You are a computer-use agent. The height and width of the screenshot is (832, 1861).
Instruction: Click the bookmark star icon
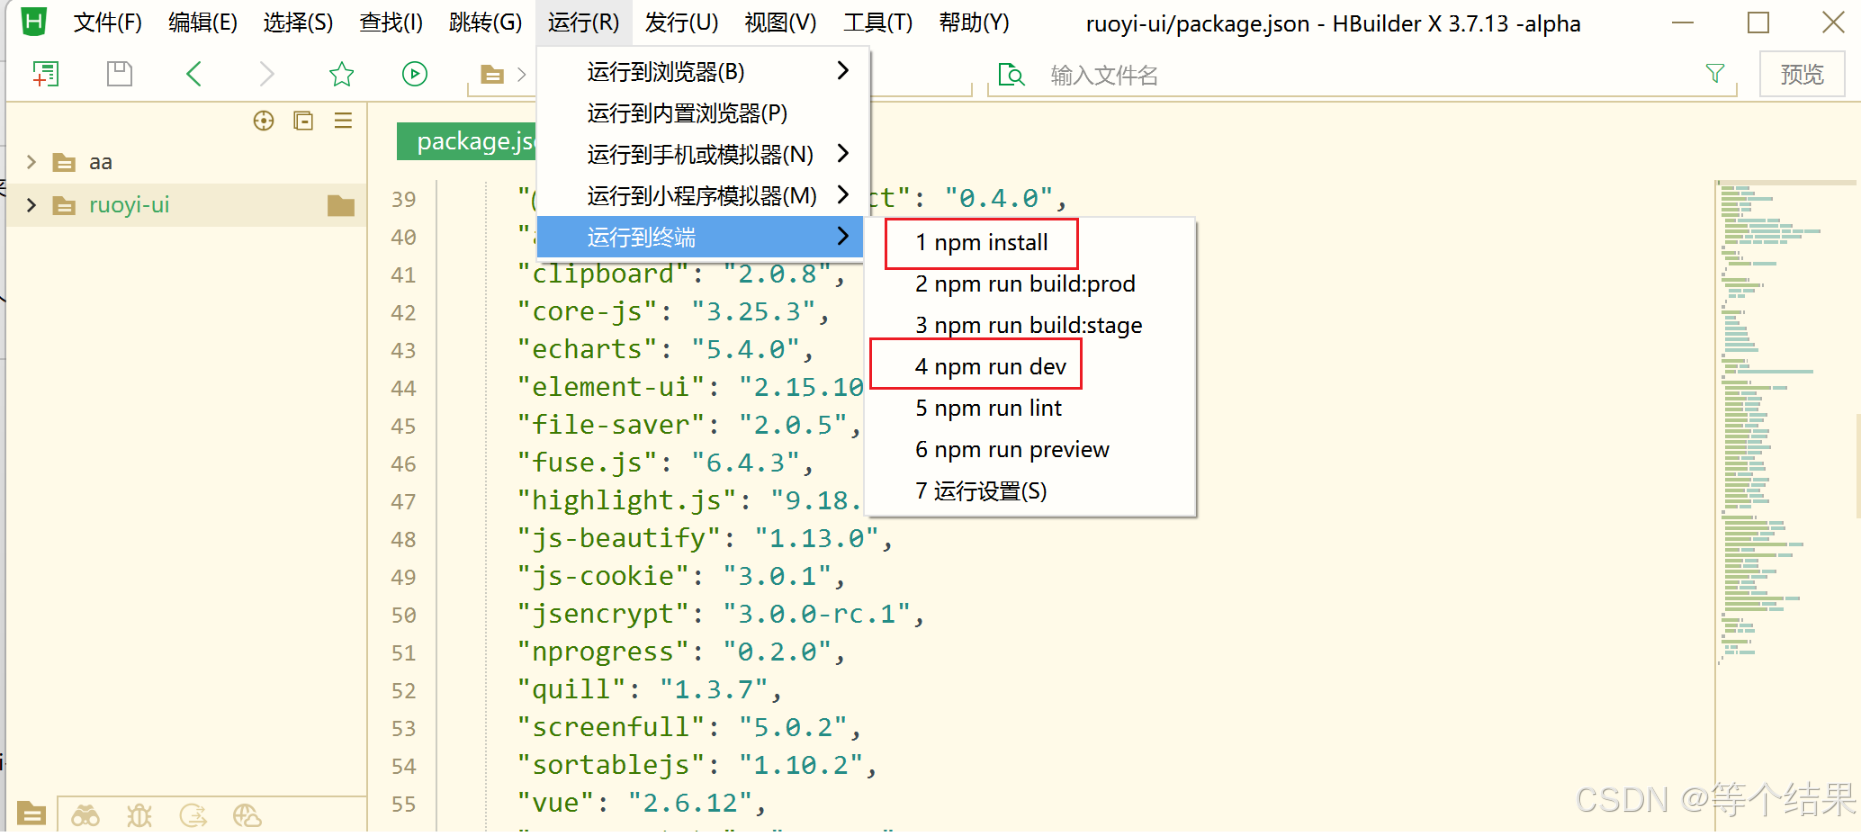click(342, 74)
